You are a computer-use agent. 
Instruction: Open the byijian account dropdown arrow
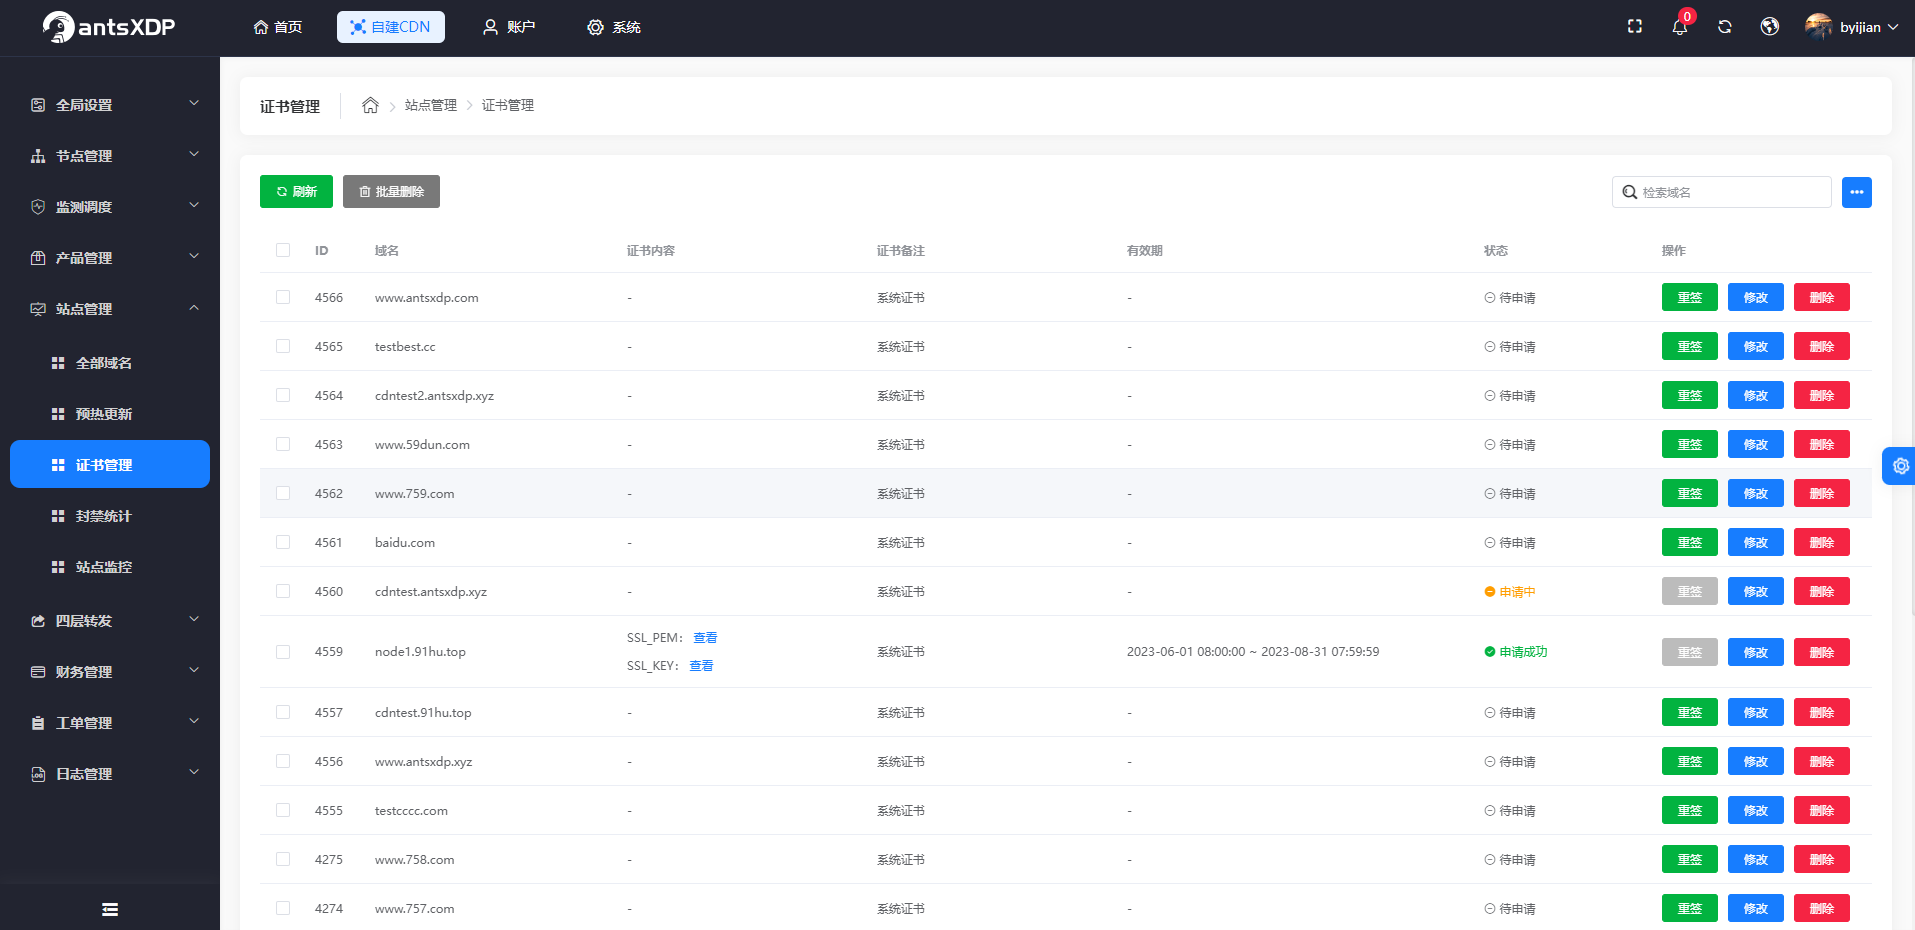(1893, 27)
